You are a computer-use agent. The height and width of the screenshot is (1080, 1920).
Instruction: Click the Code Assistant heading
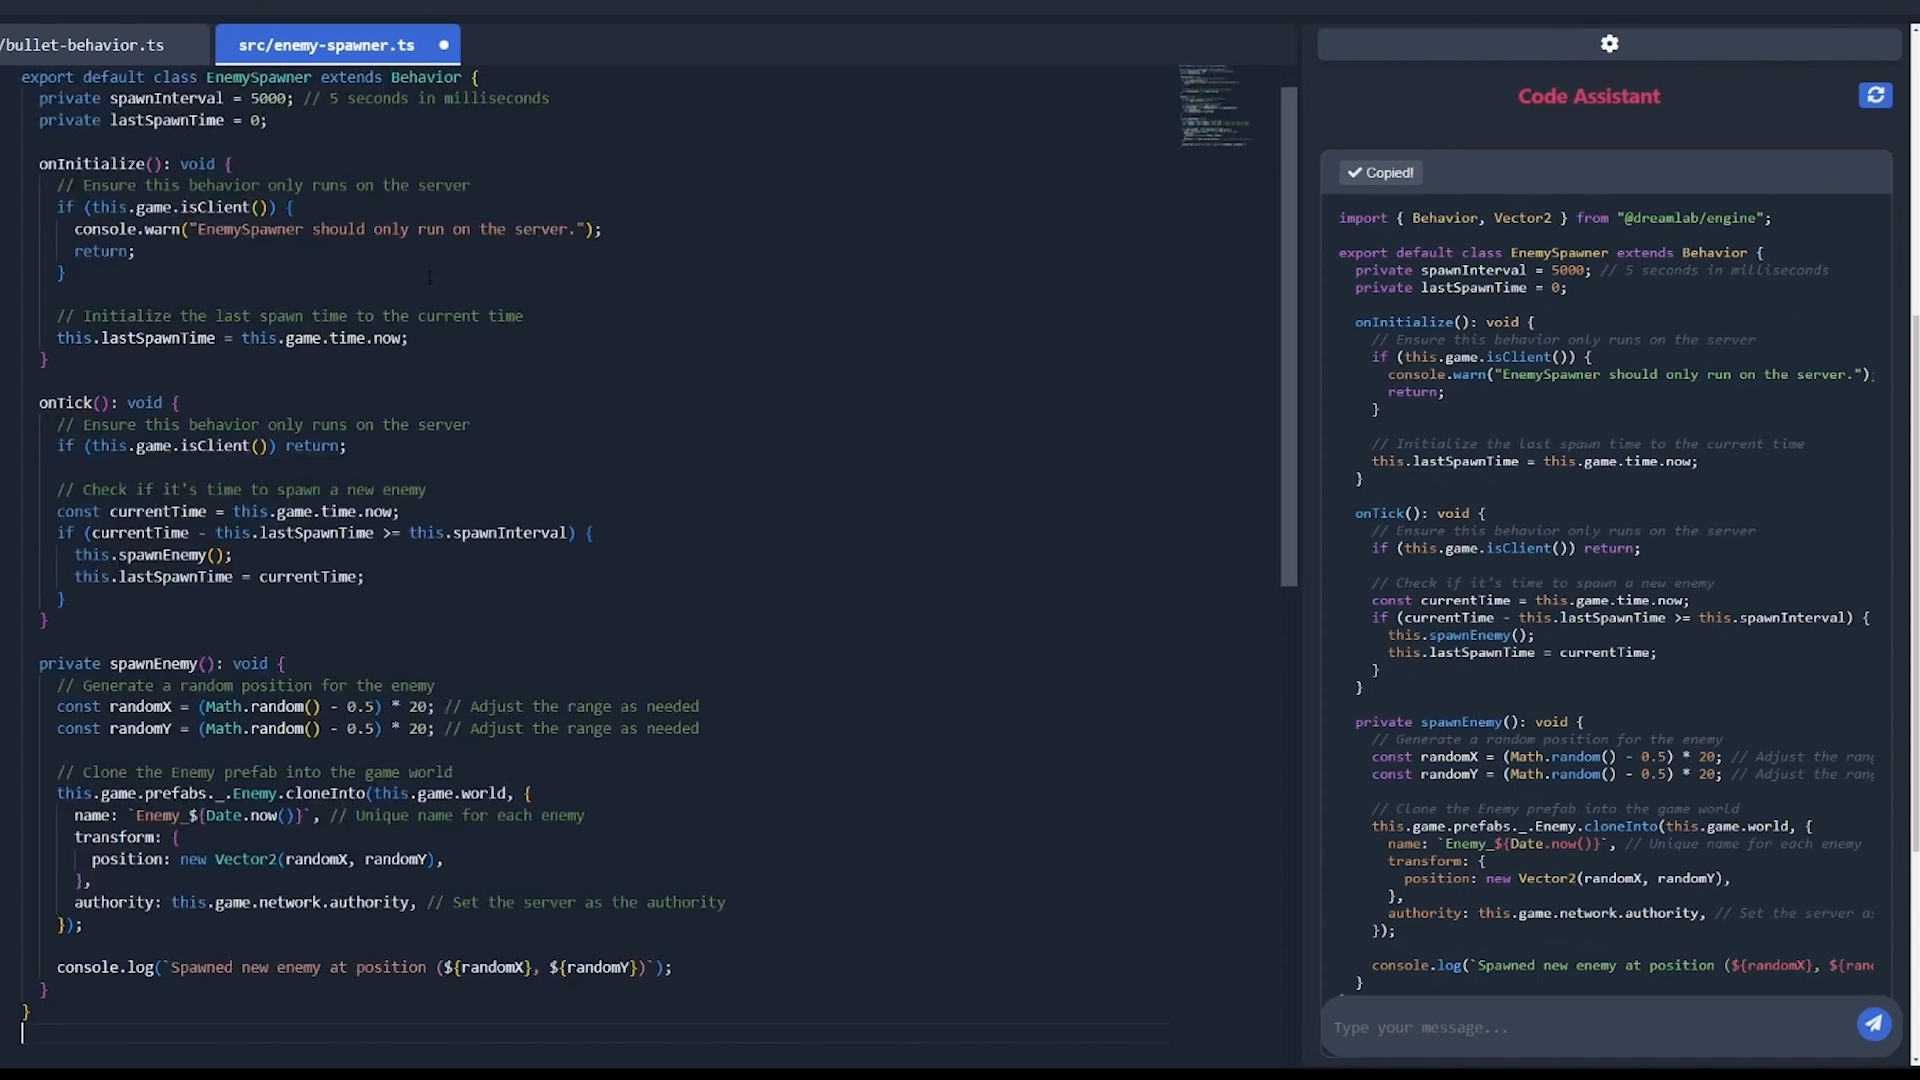[1589, 96]
